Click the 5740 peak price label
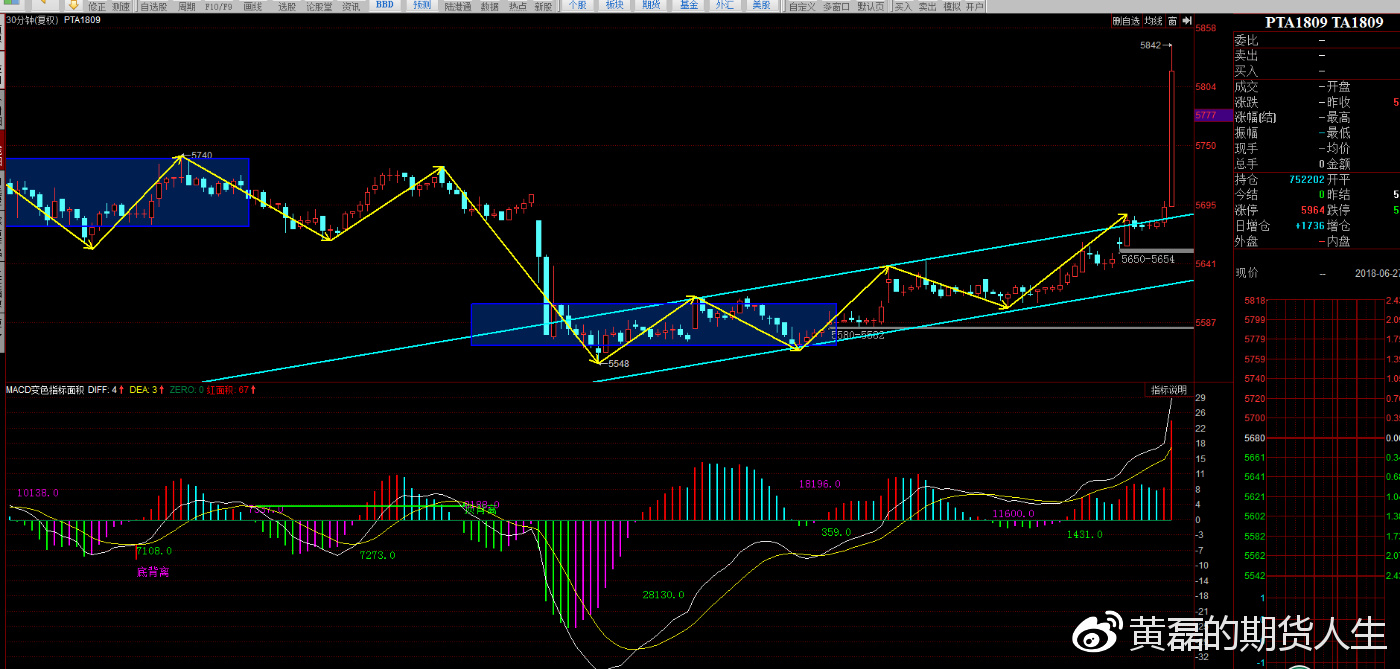Screen dimensions: 1400x669 201,155
